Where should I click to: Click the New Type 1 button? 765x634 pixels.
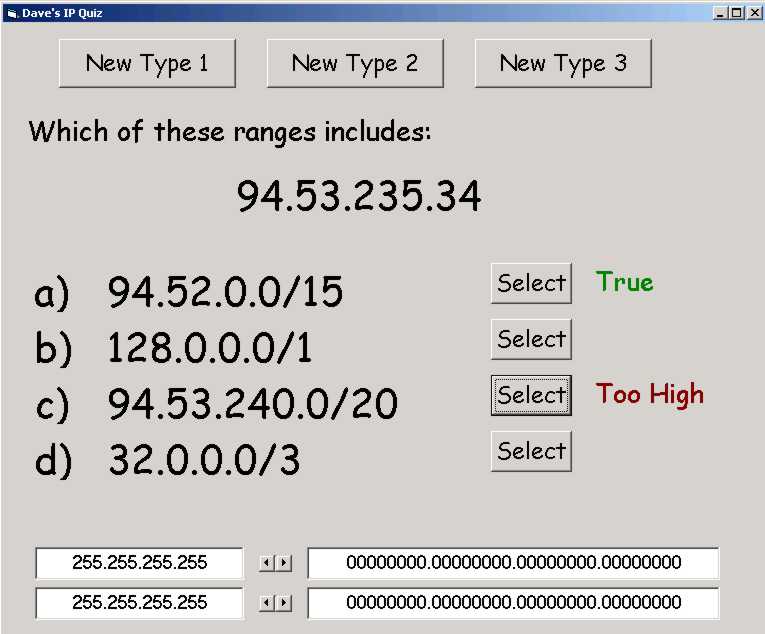[147, 63]
